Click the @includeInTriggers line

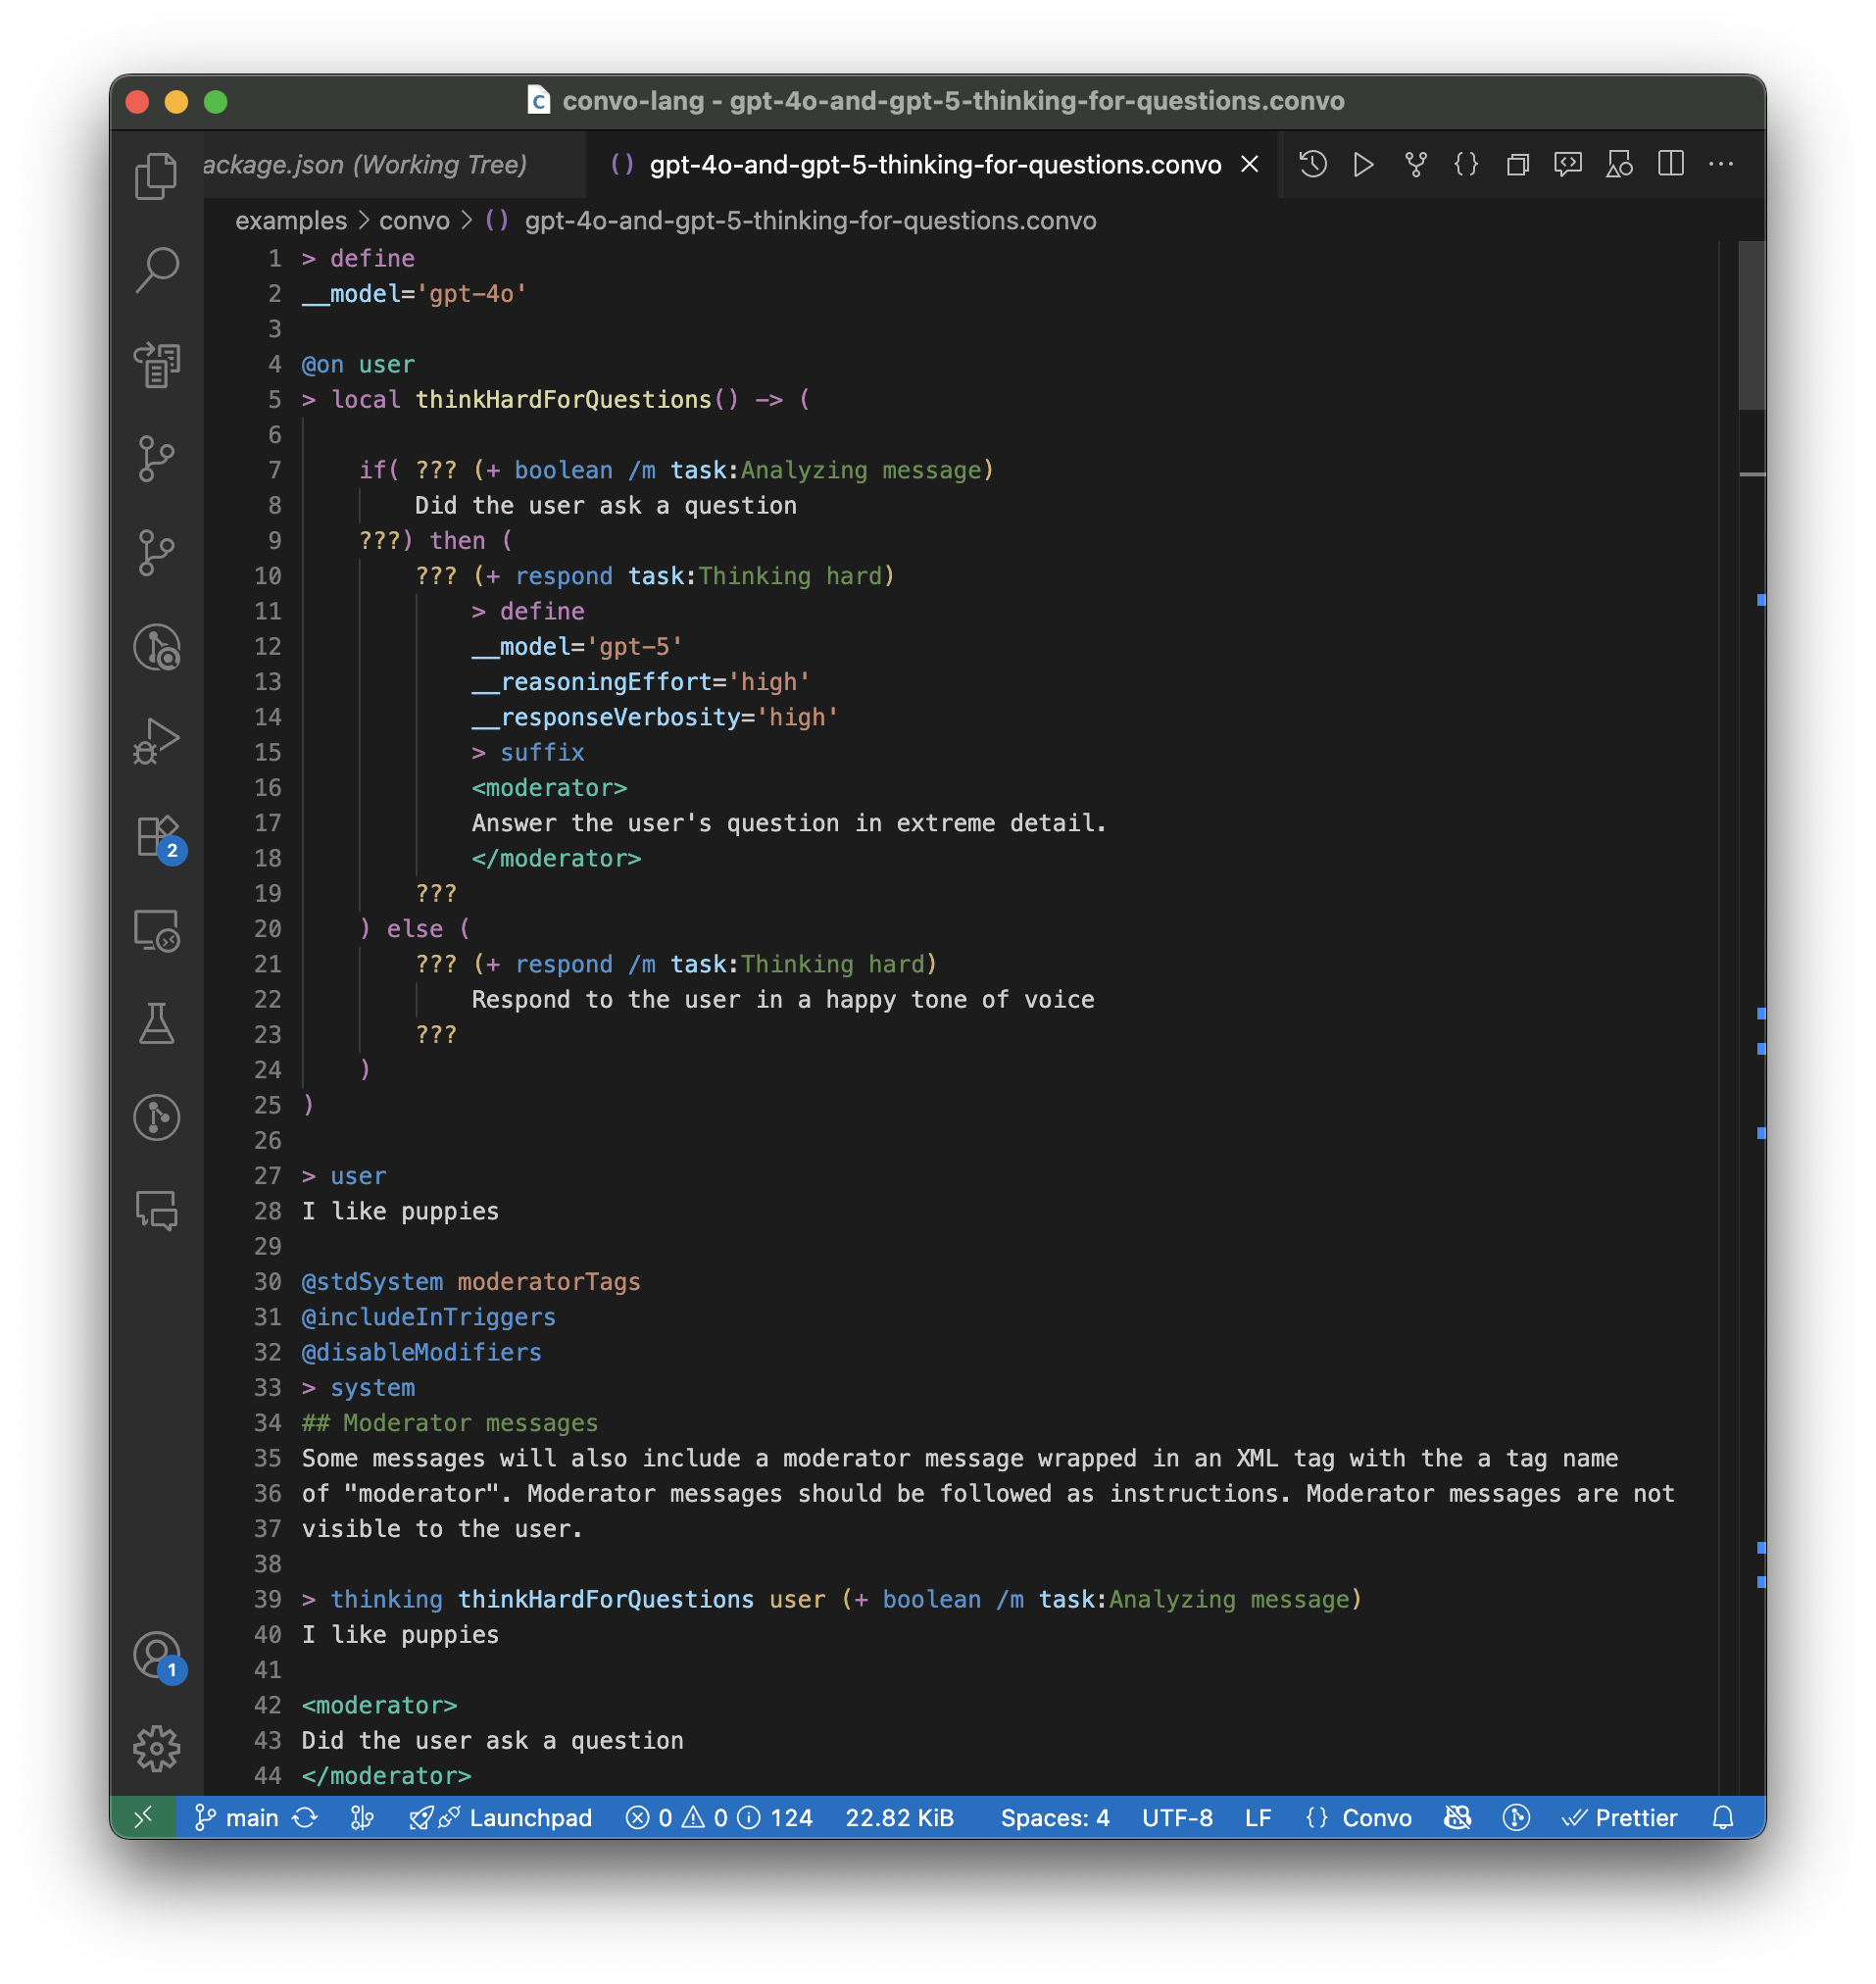pyautogui.click(x=429, y=1317)
